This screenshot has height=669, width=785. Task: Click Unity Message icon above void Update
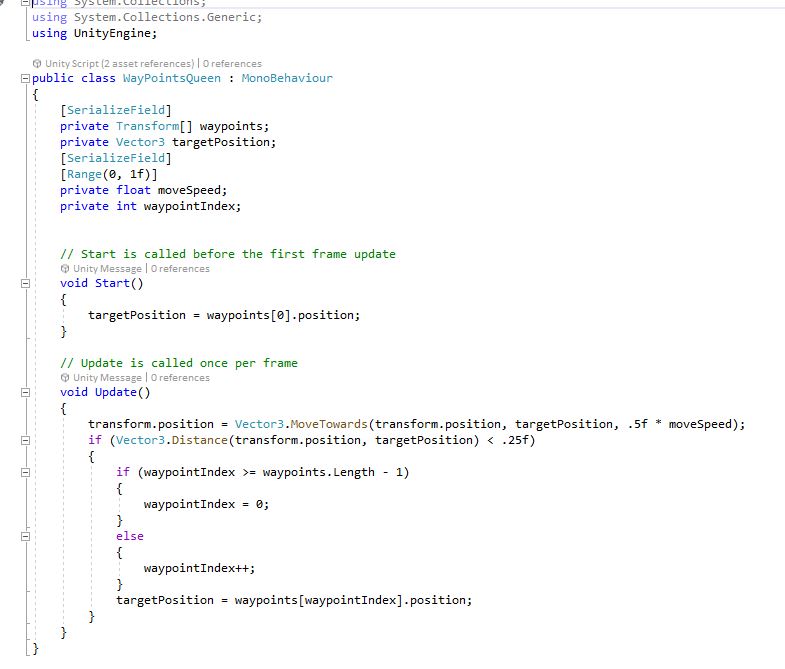click(66, 378)
